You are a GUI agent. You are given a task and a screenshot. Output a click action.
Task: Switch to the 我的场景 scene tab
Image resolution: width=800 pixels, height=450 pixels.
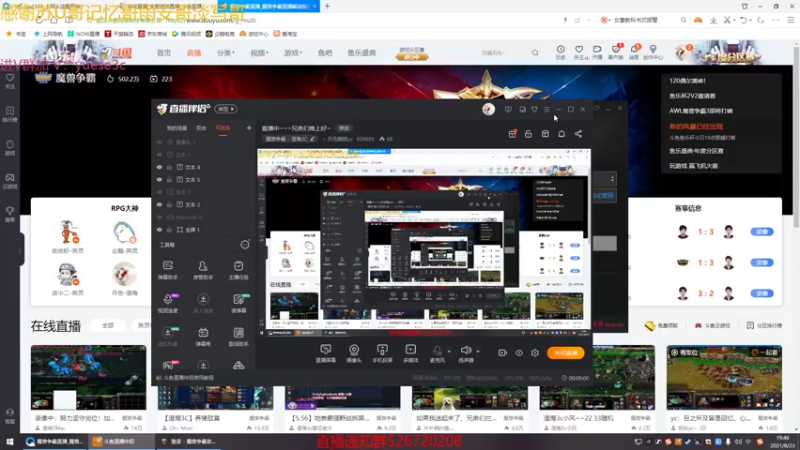pyautogui.click(x=177, y=128)
